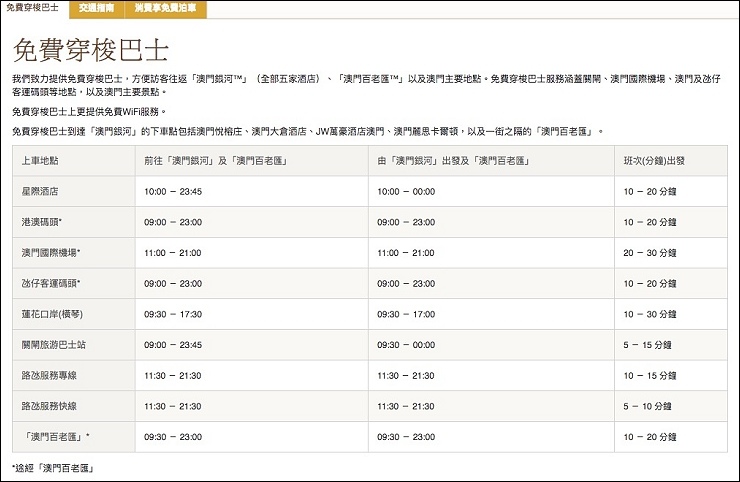Viewport: 740px width, 482px height.
Task: Click the 上車地點 column header
Action: coord(40,161)
